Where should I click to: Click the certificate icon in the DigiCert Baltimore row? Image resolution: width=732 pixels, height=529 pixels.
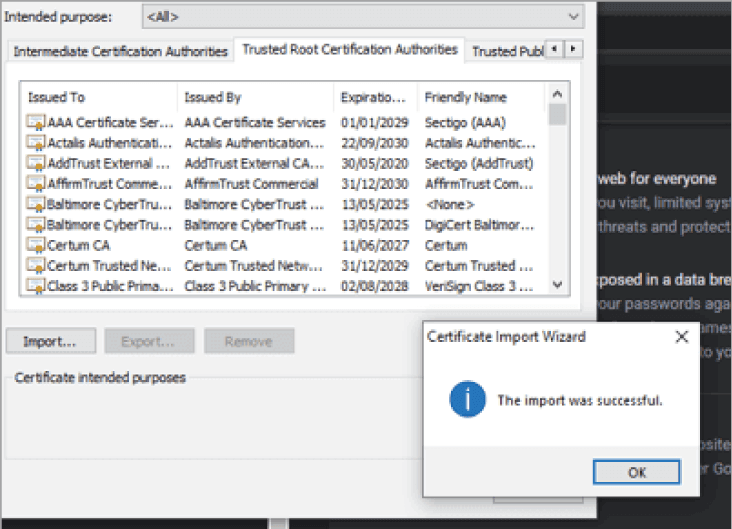pyautogui.click(x=35, y=225)
